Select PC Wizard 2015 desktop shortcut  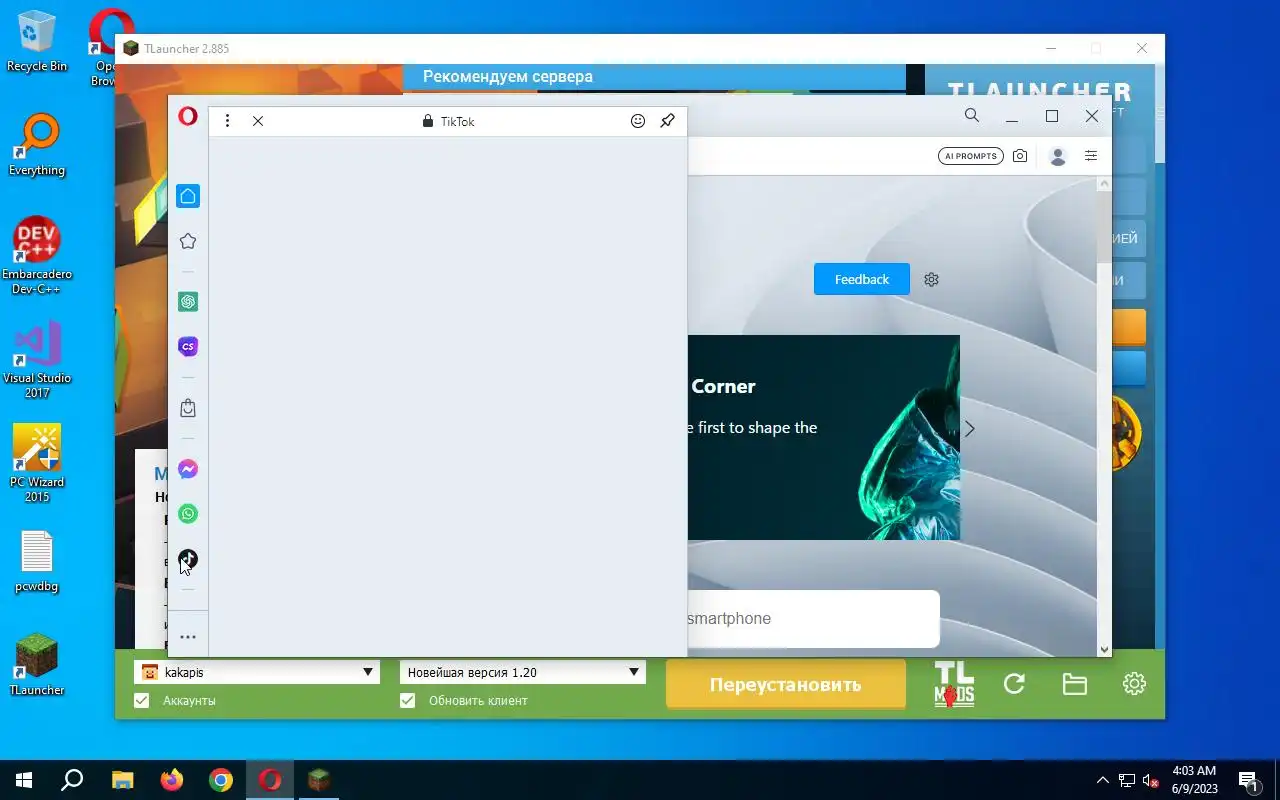[37, 464]
